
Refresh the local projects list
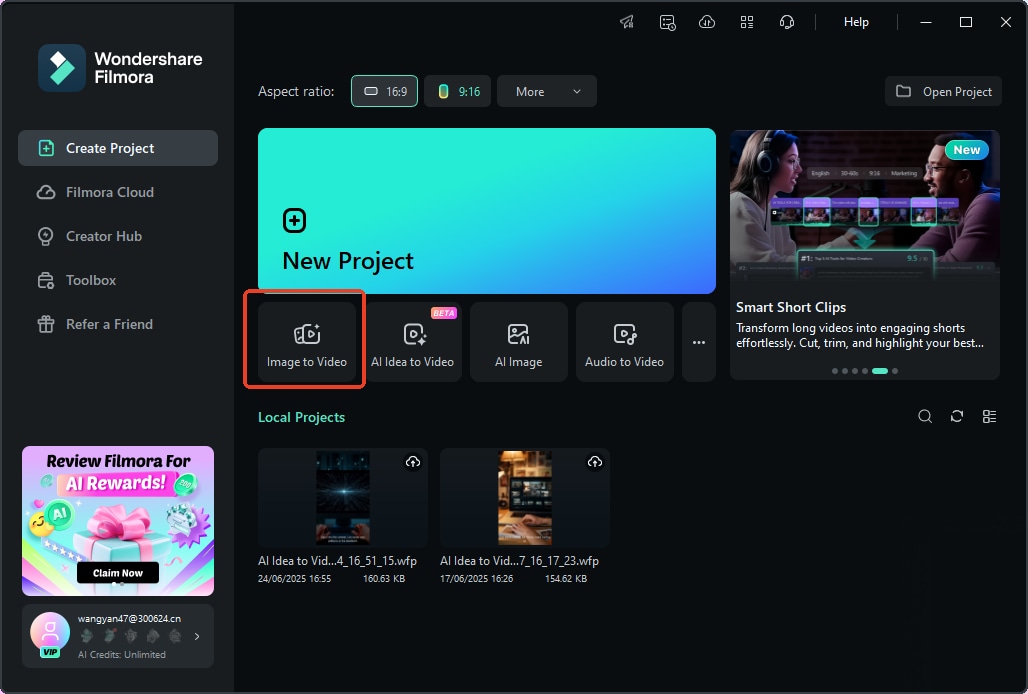click(x=957, y=416)
